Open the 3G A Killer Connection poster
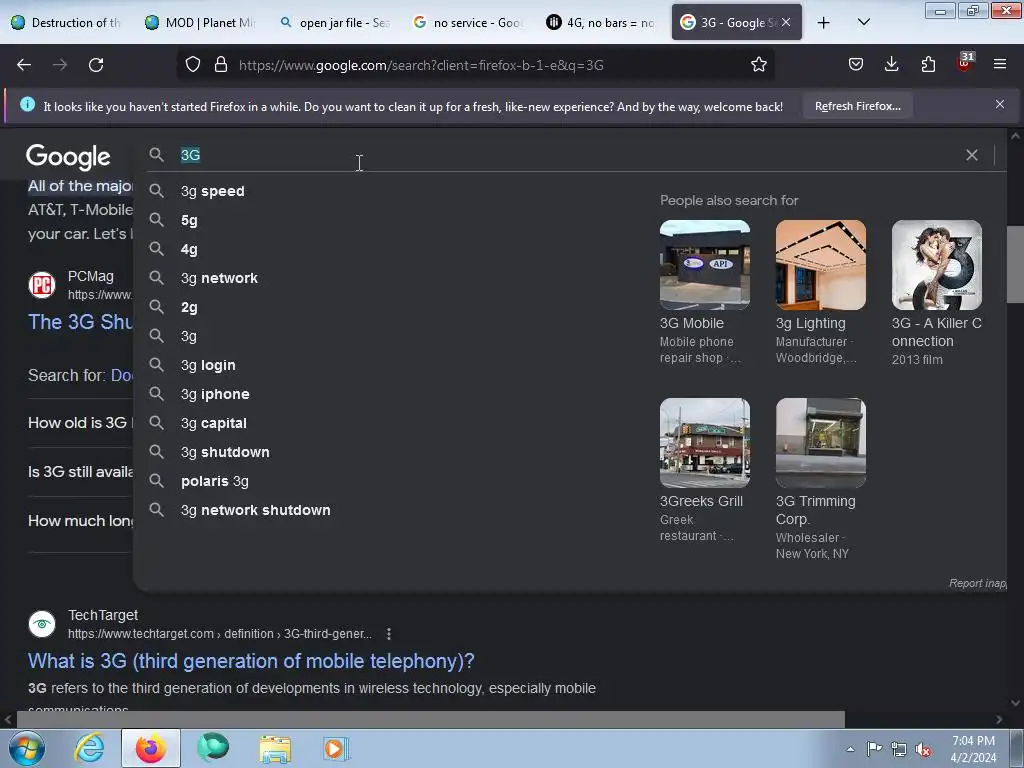The height and width of the screenshot is (768, 1024). (x=936, y=265)
